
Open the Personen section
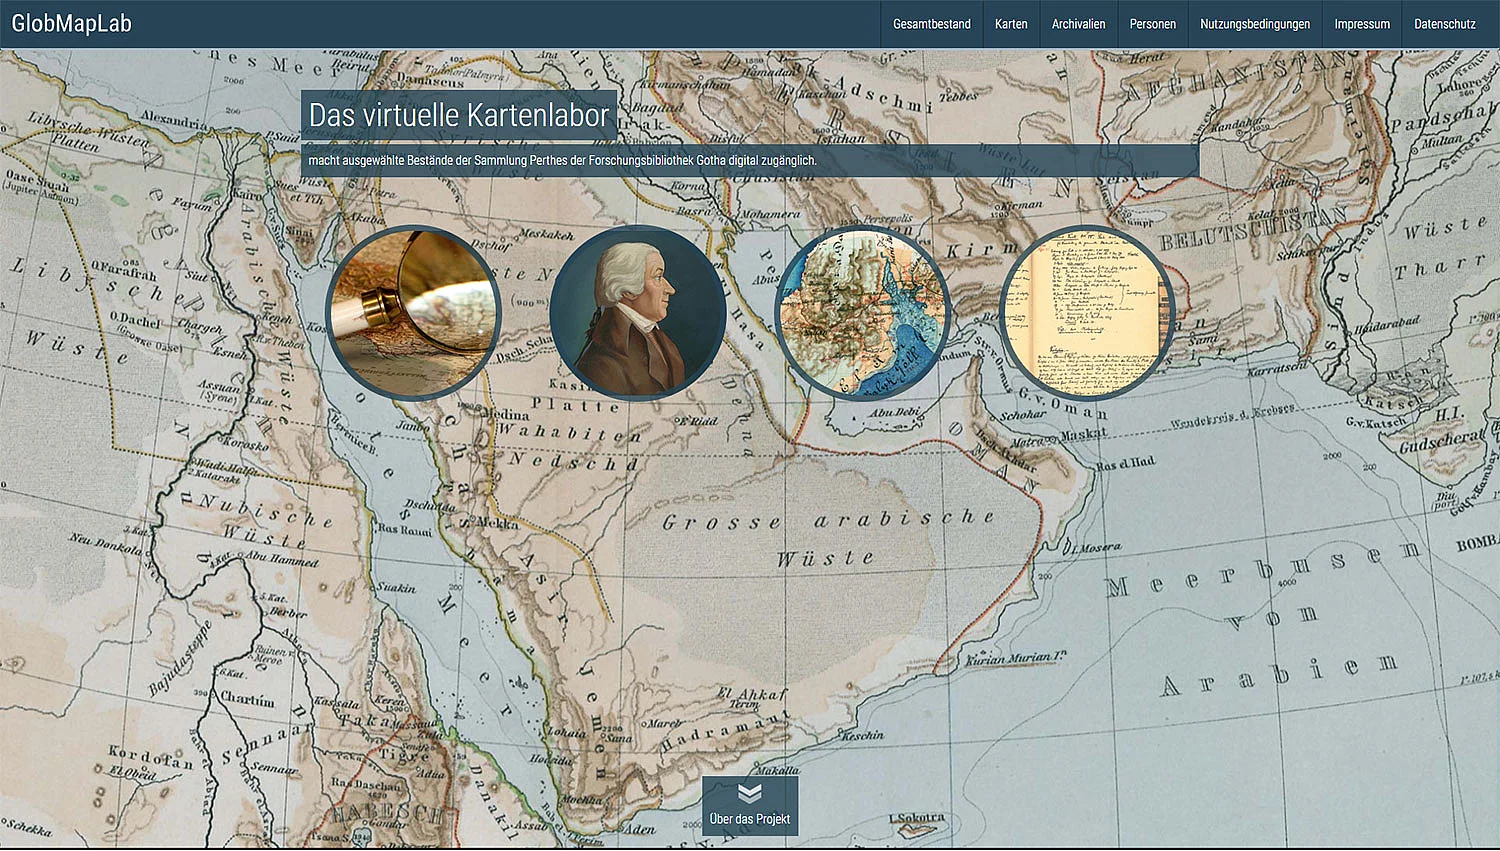[1152, 24]
